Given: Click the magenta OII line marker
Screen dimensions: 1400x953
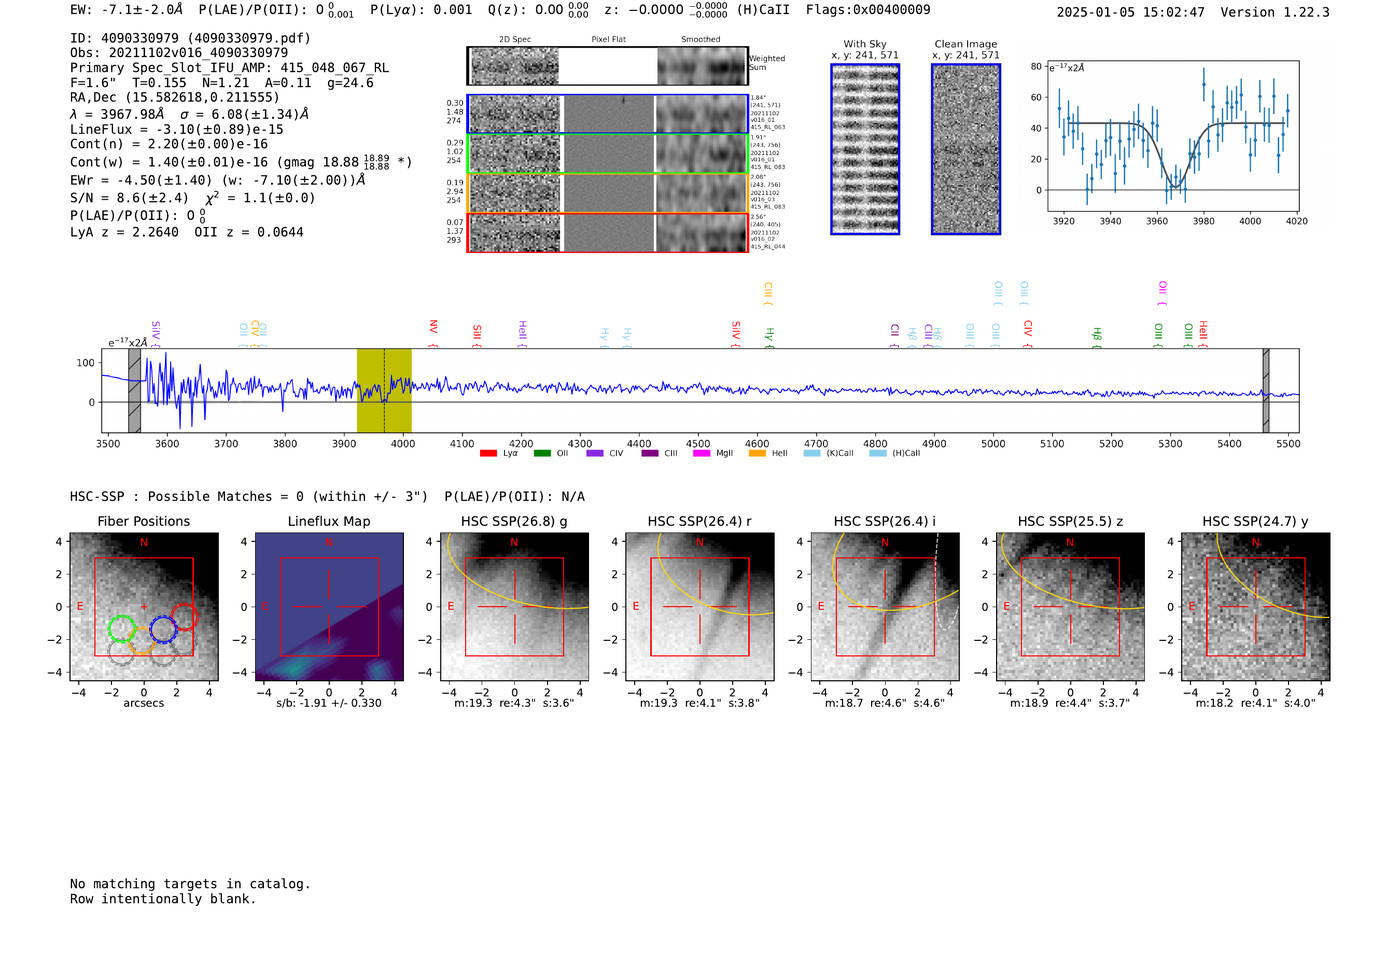Looking at the screenshot, I should (1162, 294).
